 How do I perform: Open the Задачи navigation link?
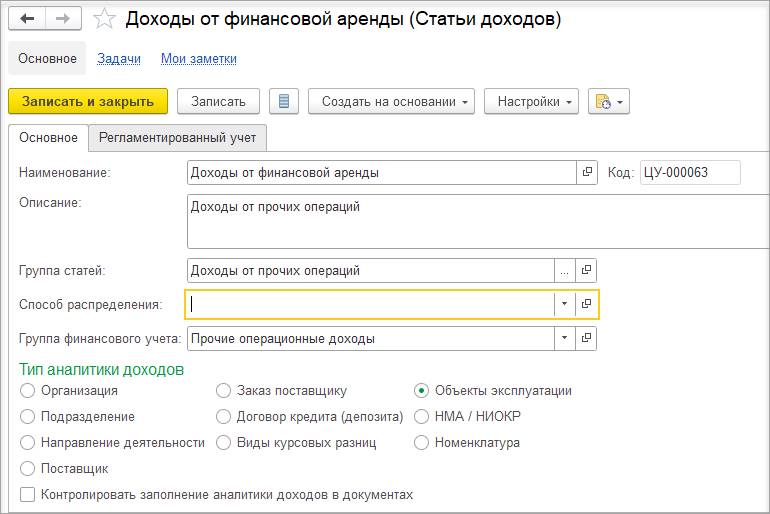coord(118,59)
